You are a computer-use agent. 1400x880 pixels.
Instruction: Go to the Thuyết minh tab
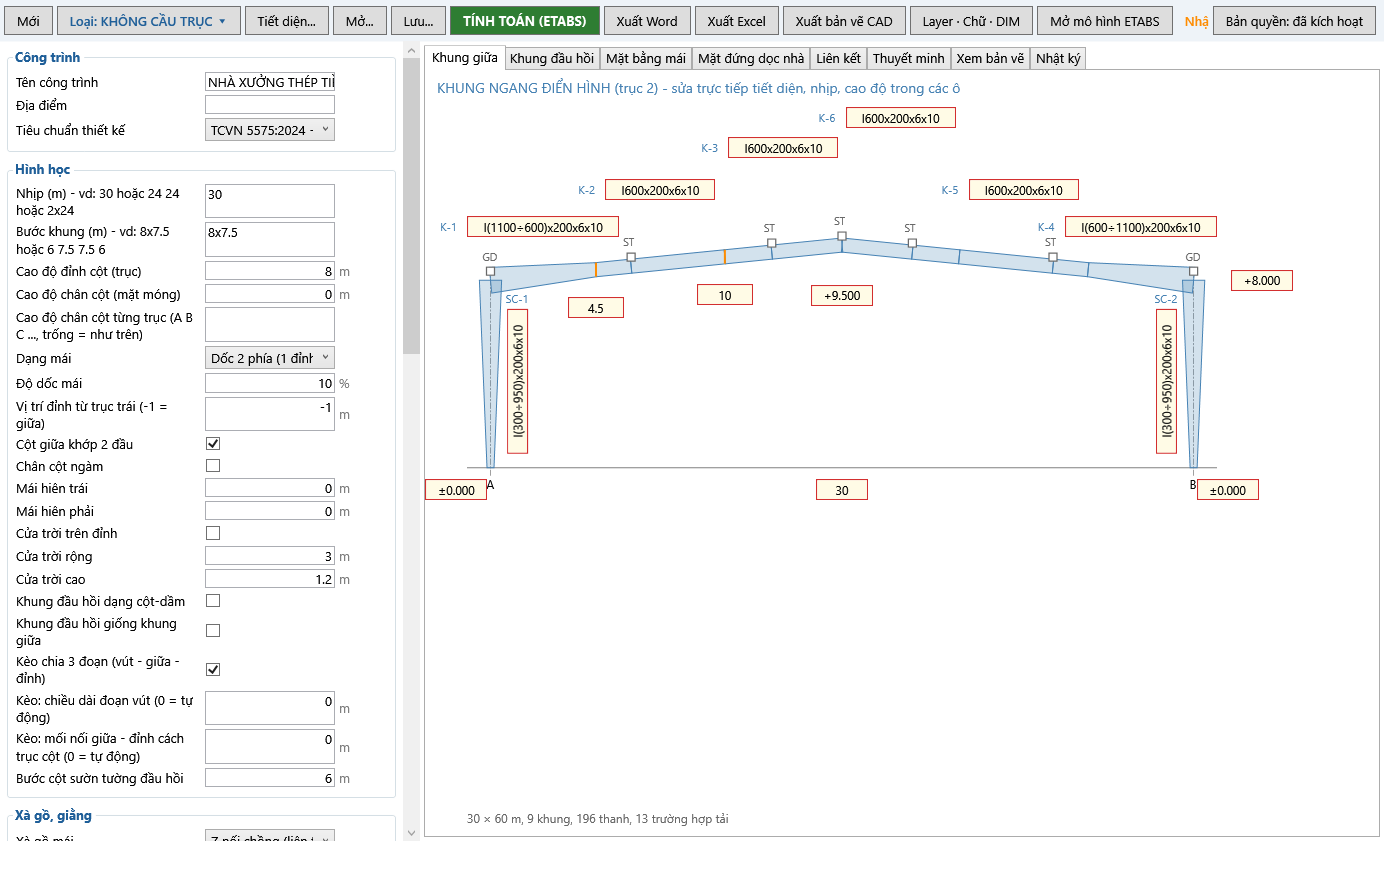pyautogui.click(x=908, y=59)
